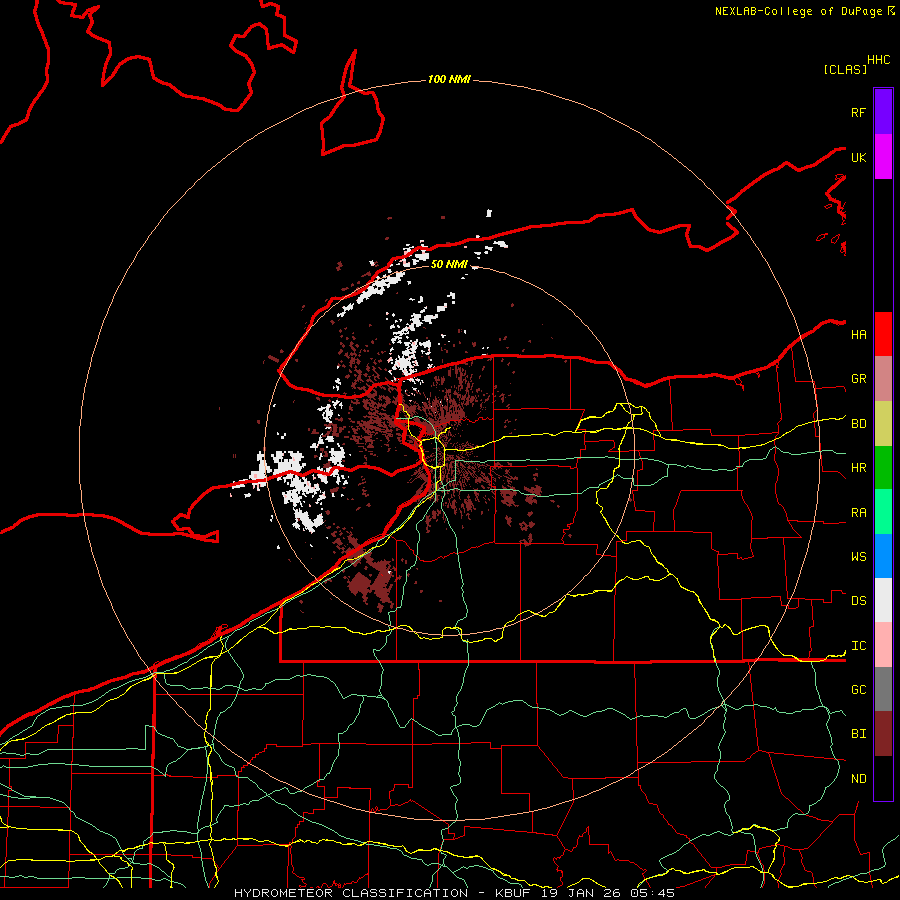
Task: Click the GR salmon legend swatch
Action: (883, 379)
